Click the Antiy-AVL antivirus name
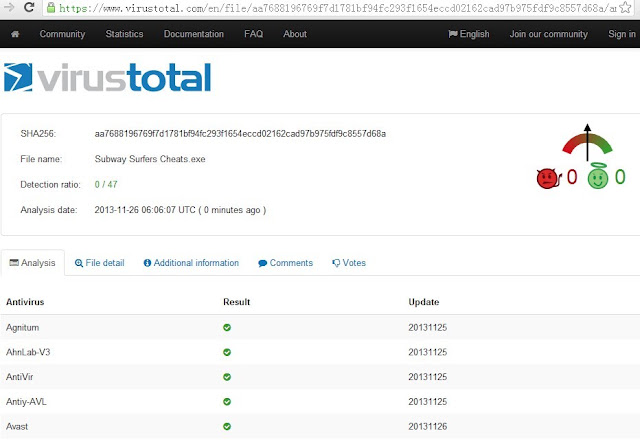 (x=26, y=402)
